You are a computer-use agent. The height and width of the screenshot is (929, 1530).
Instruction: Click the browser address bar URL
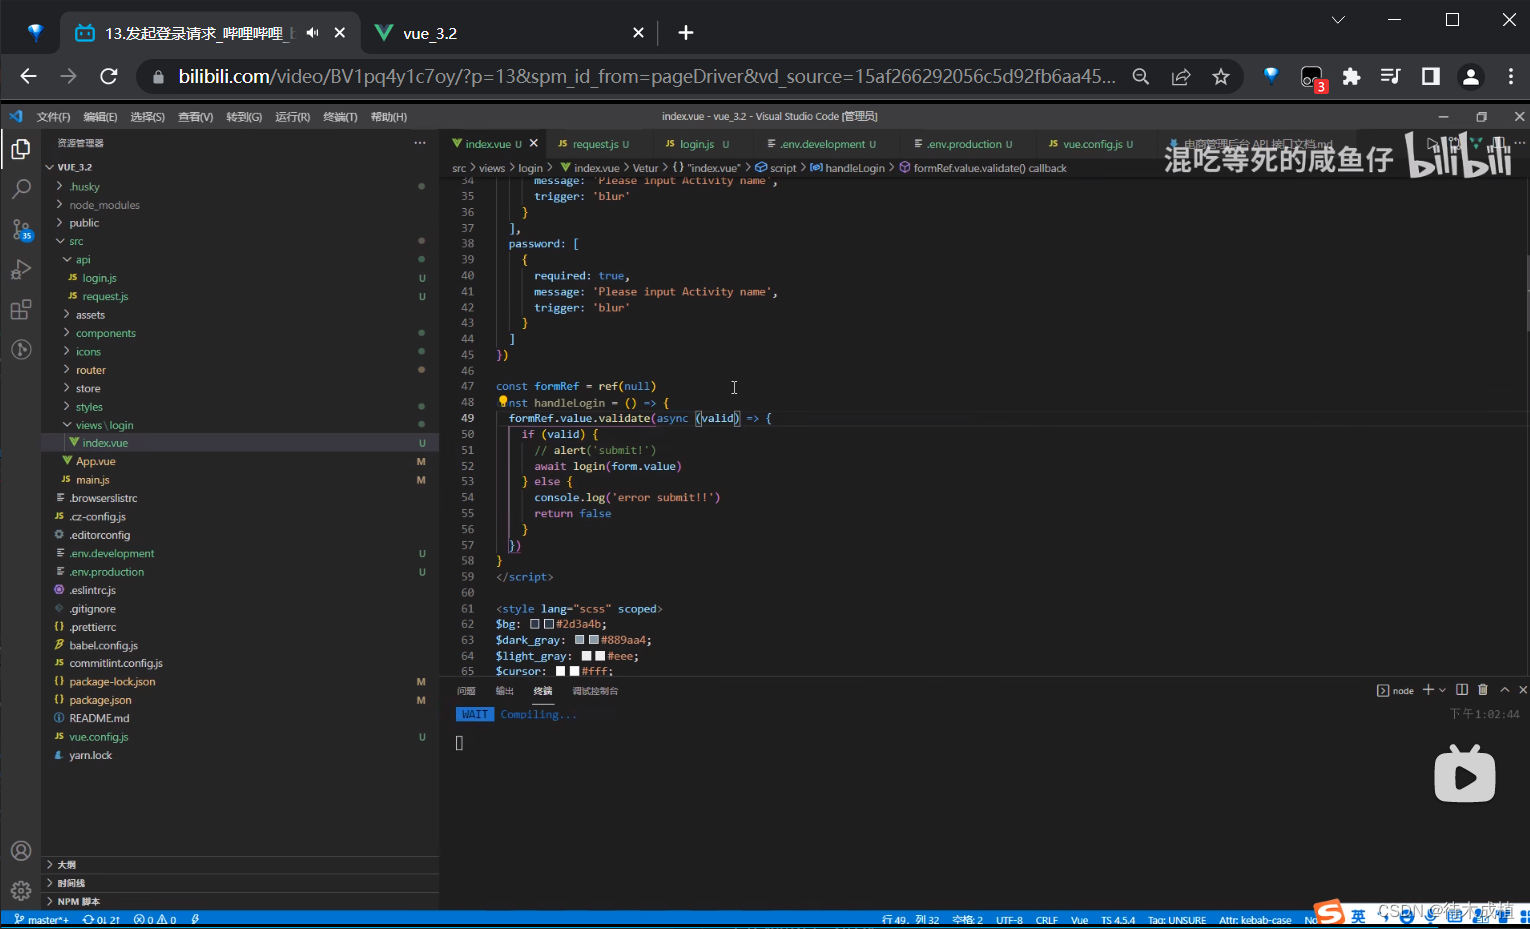coord(647,76)
